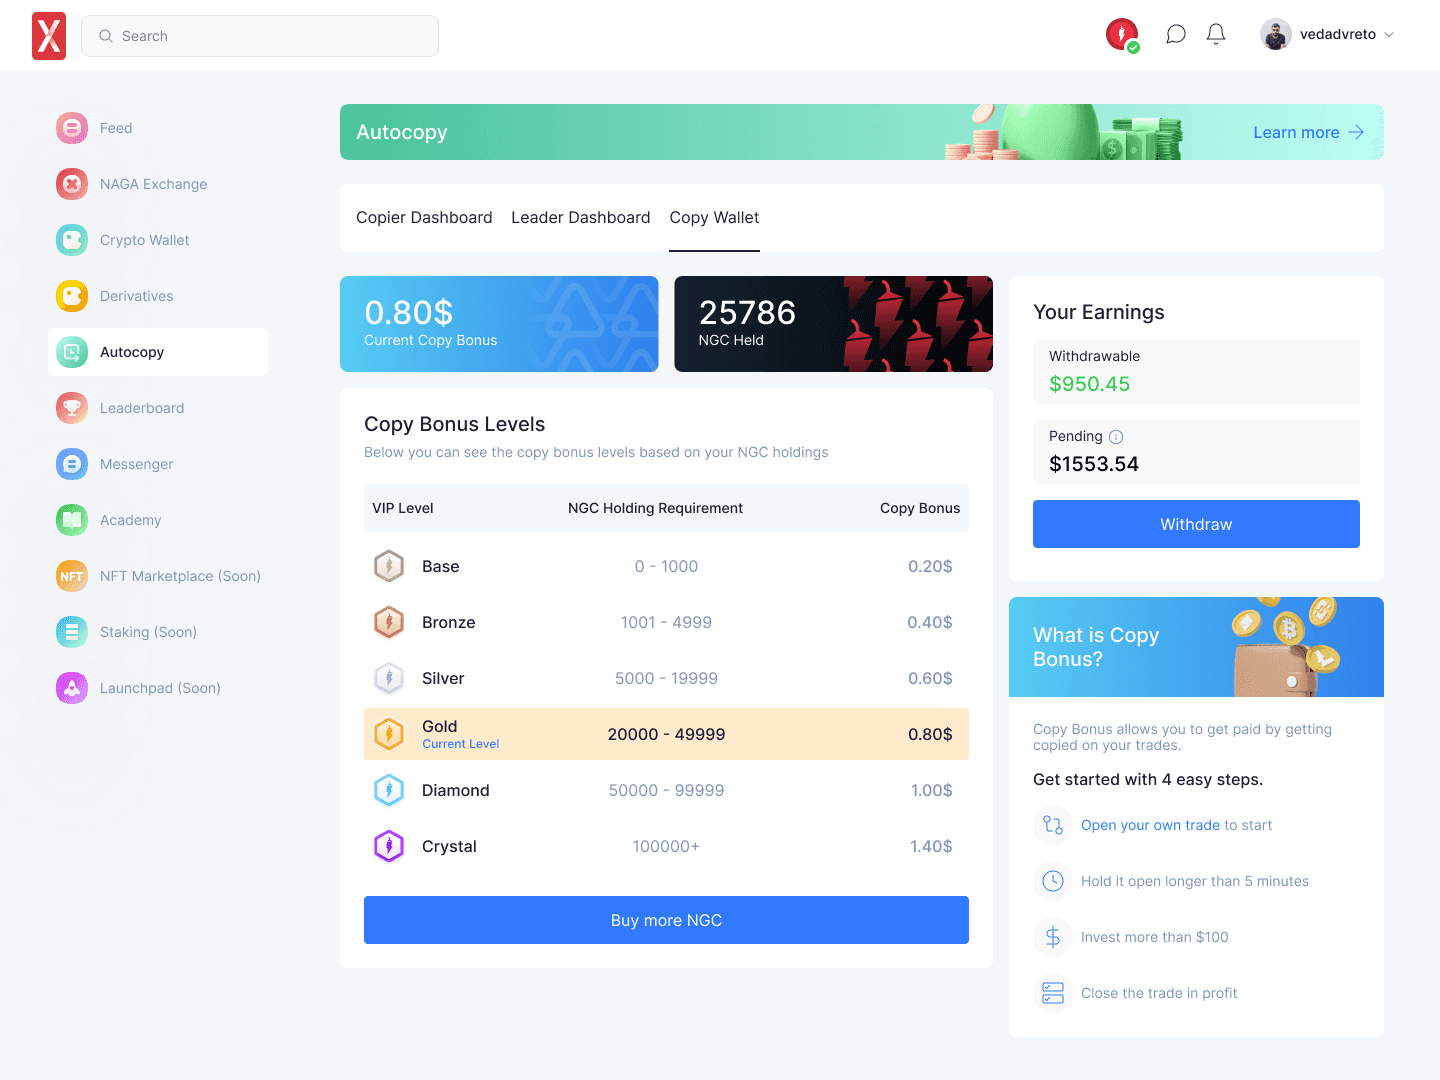1440x1080 pixels.
Task: Click the Bronze level badge icon
Action: (x=389, y=622)
